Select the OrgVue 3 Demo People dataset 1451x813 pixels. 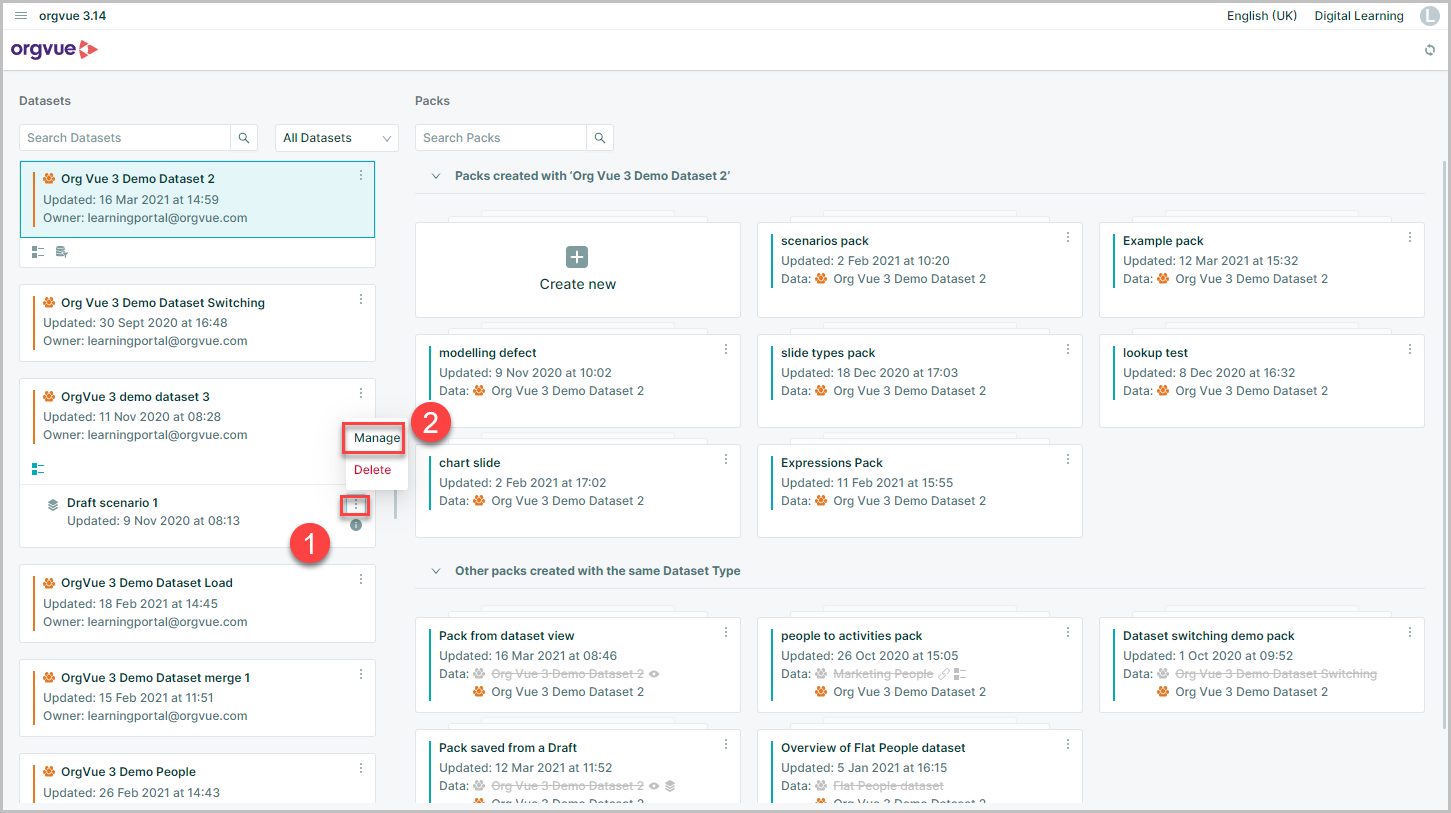coord(197,779)
